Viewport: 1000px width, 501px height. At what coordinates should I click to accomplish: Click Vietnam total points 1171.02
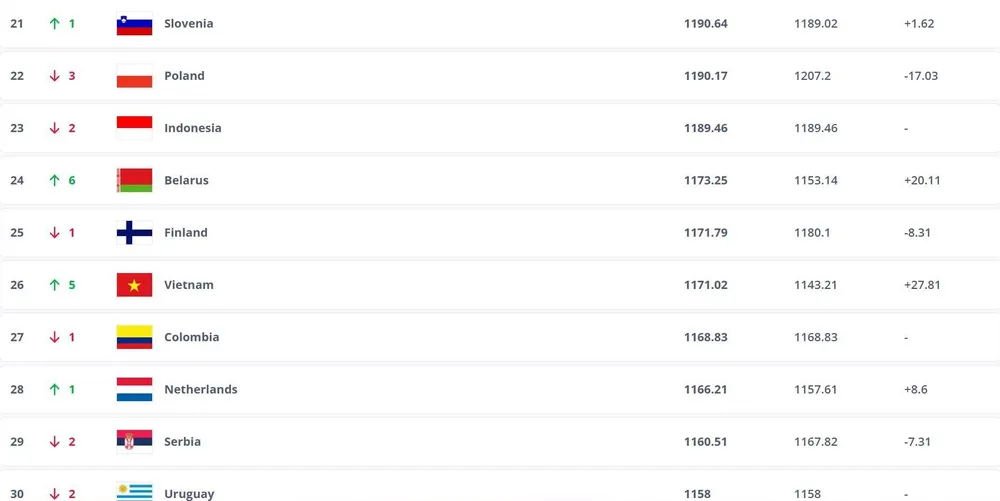point(705,285)
